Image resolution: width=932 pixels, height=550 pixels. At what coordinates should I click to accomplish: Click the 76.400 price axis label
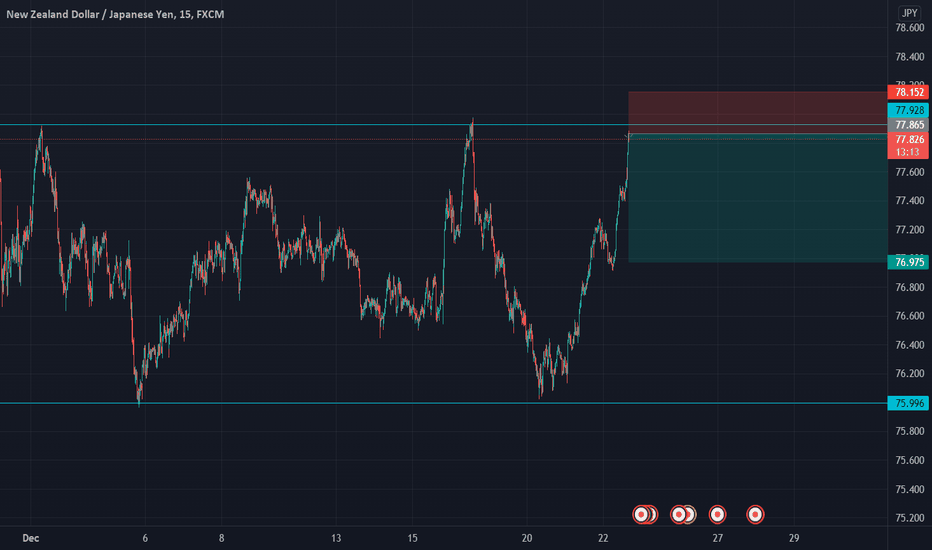pos(909,345)
